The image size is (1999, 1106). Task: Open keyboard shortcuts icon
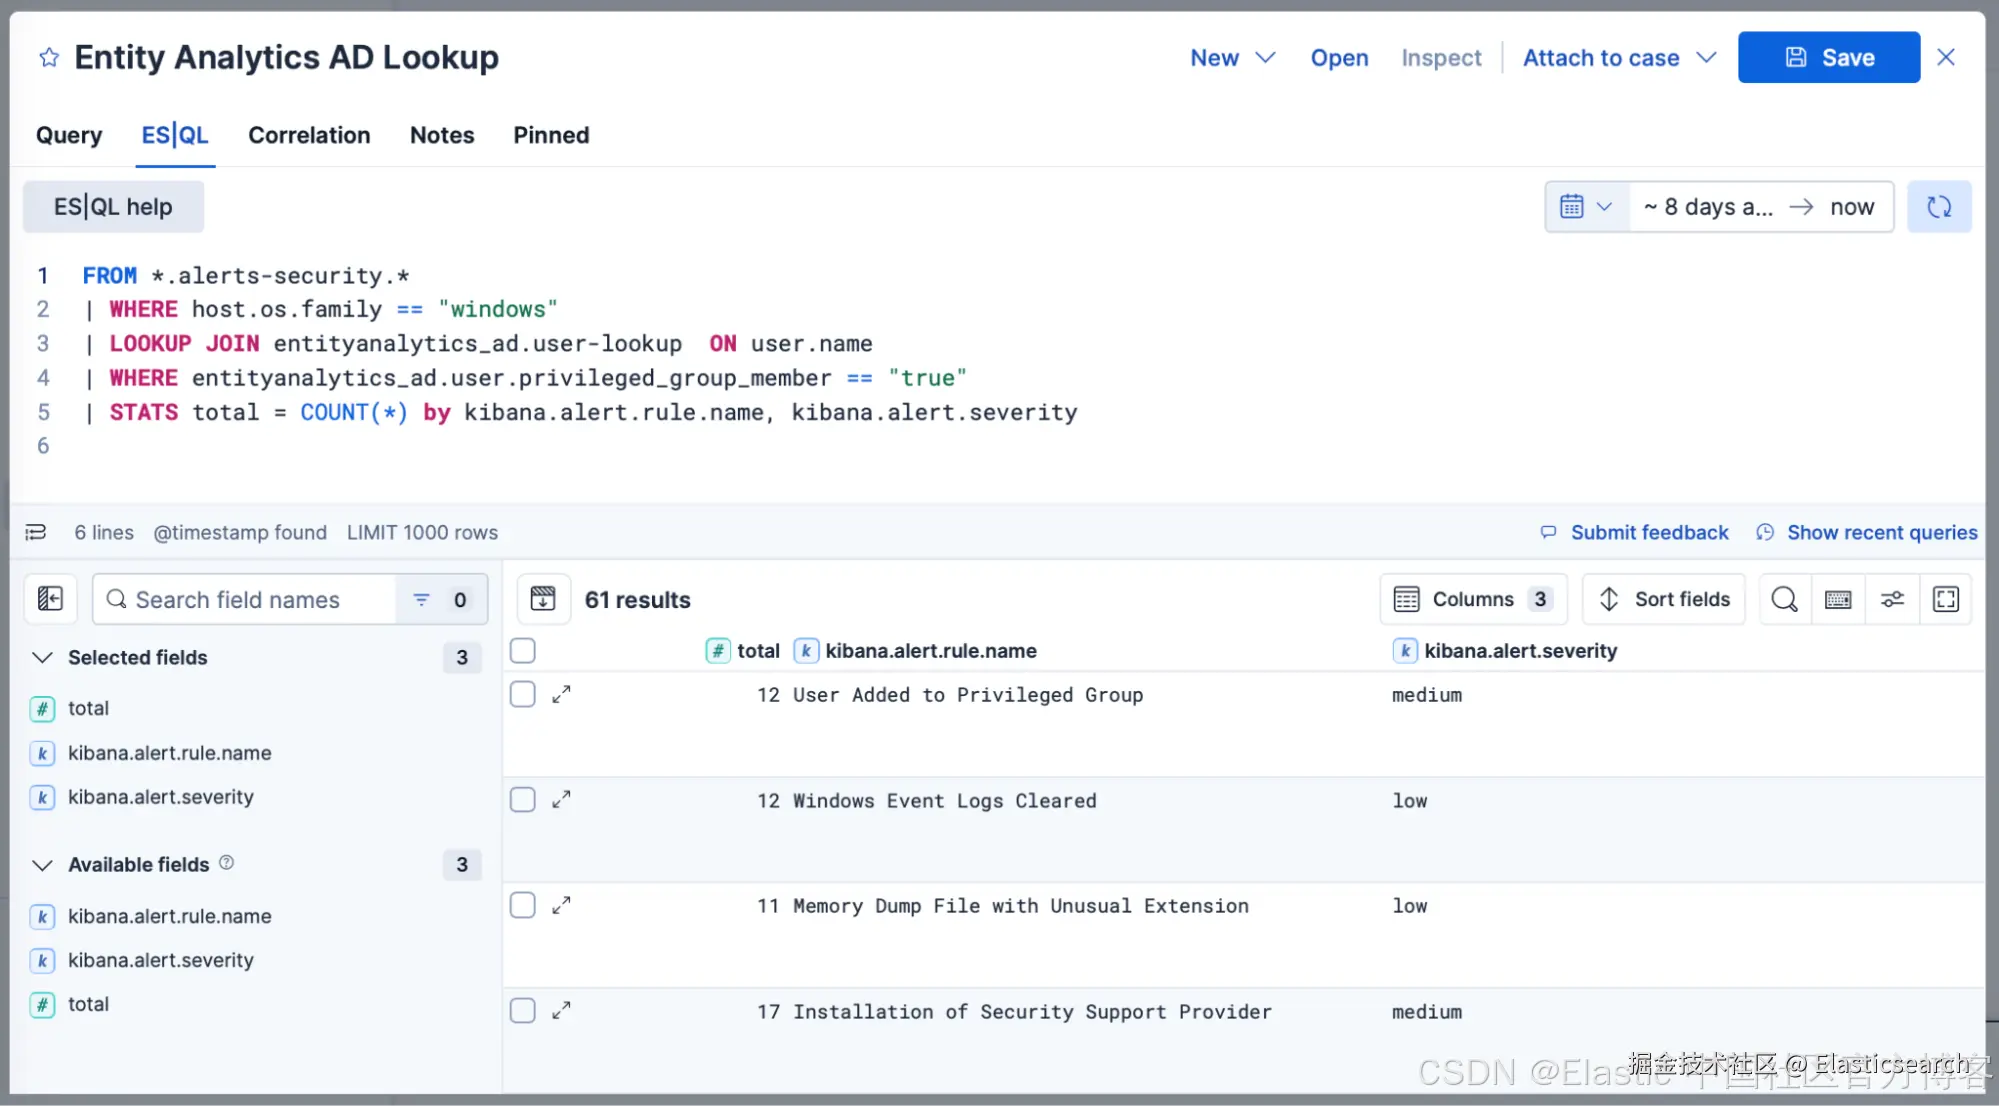click(1838, 599)
